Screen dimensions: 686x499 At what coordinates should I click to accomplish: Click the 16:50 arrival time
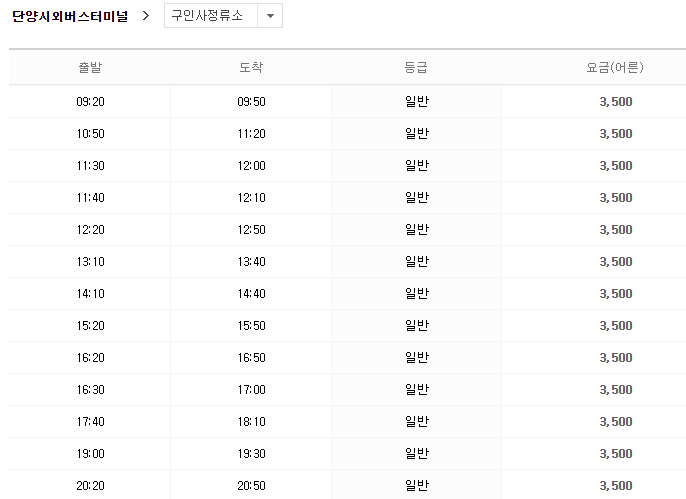pos(251,358)
